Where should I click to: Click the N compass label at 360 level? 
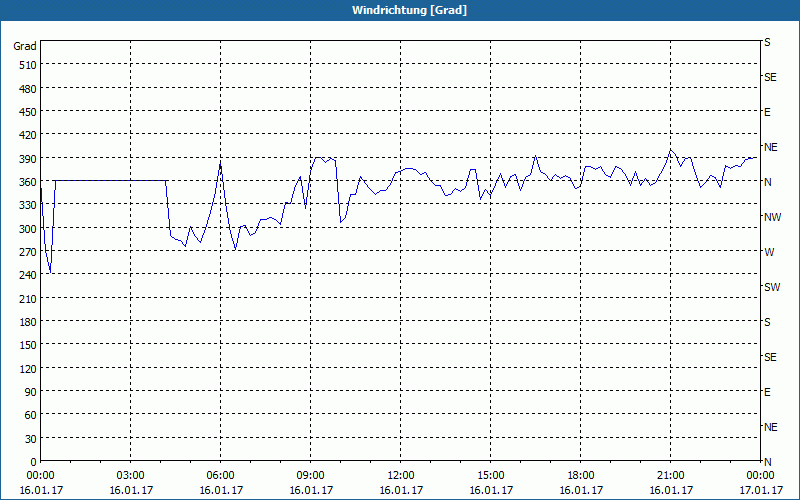768,182
